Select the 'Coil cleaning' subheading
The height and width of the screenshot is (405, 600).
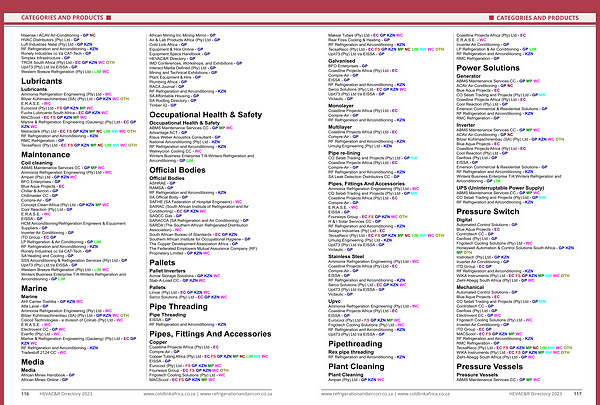click(x=37, y=163)
